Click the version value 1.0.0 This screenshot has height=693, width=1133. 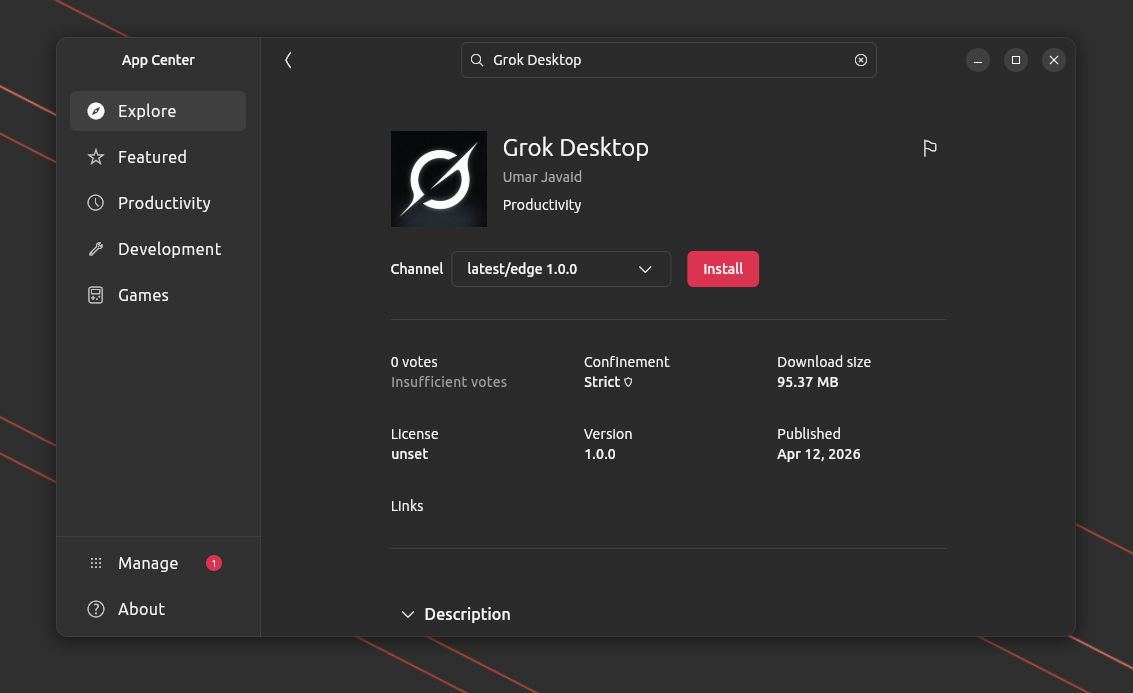[x=600, y=455]
